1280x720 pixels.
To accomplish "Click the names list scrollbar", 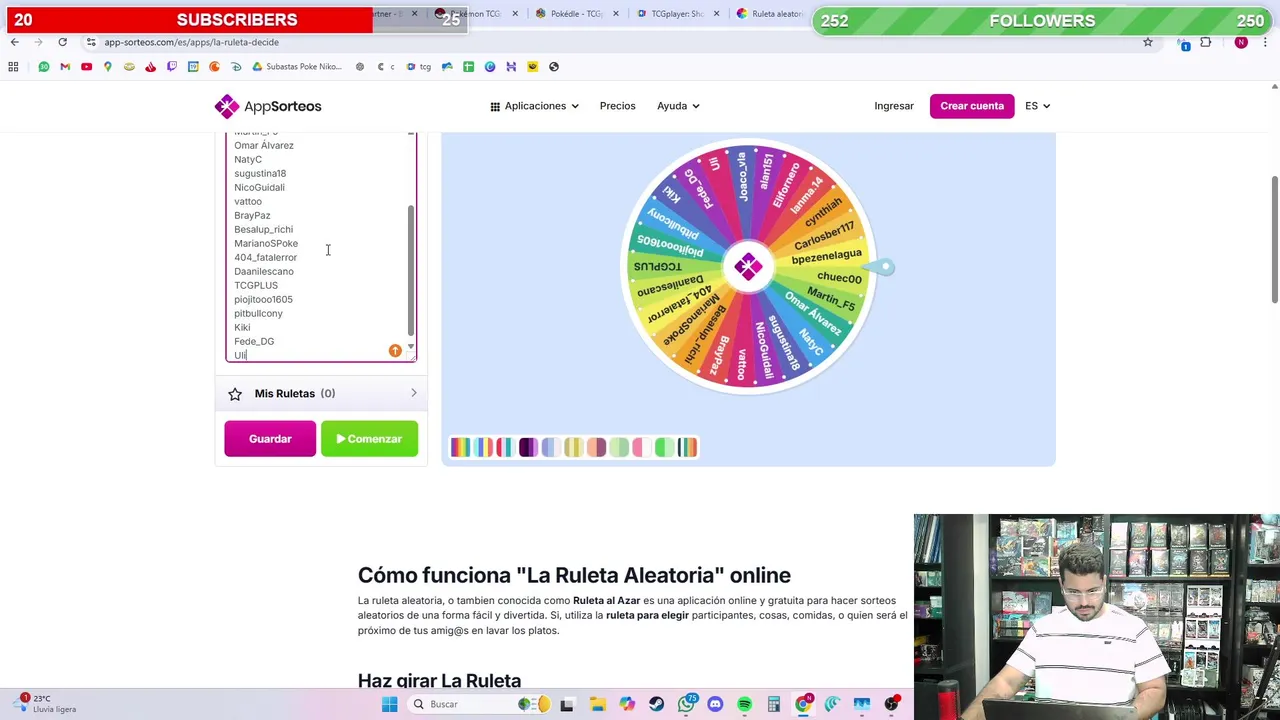I will coord(410,270).
